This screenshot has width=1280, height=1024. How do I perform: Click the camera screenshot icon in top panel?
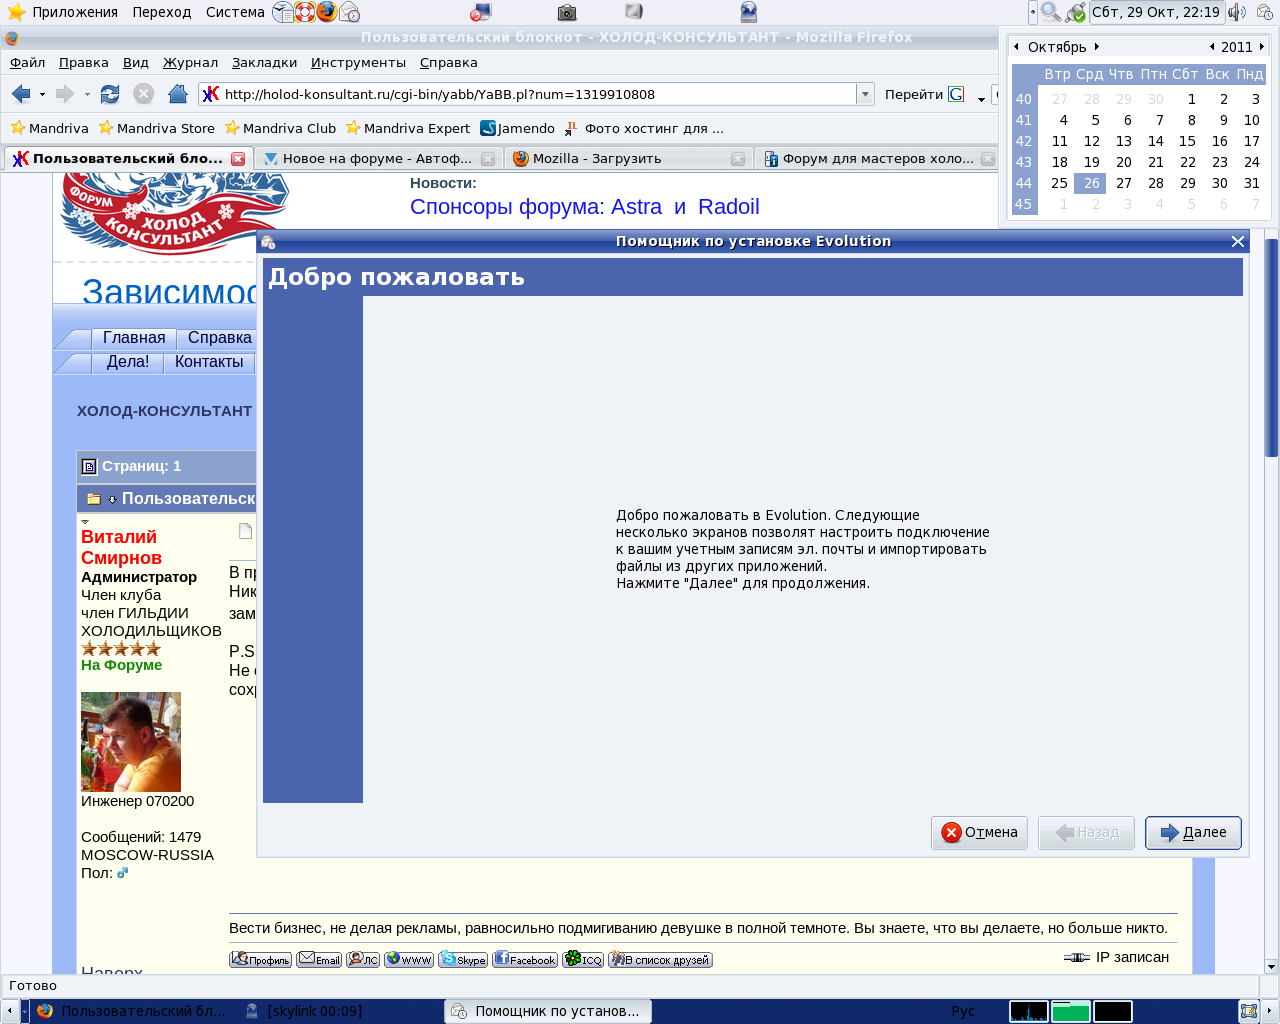click(x=567, y=12)
